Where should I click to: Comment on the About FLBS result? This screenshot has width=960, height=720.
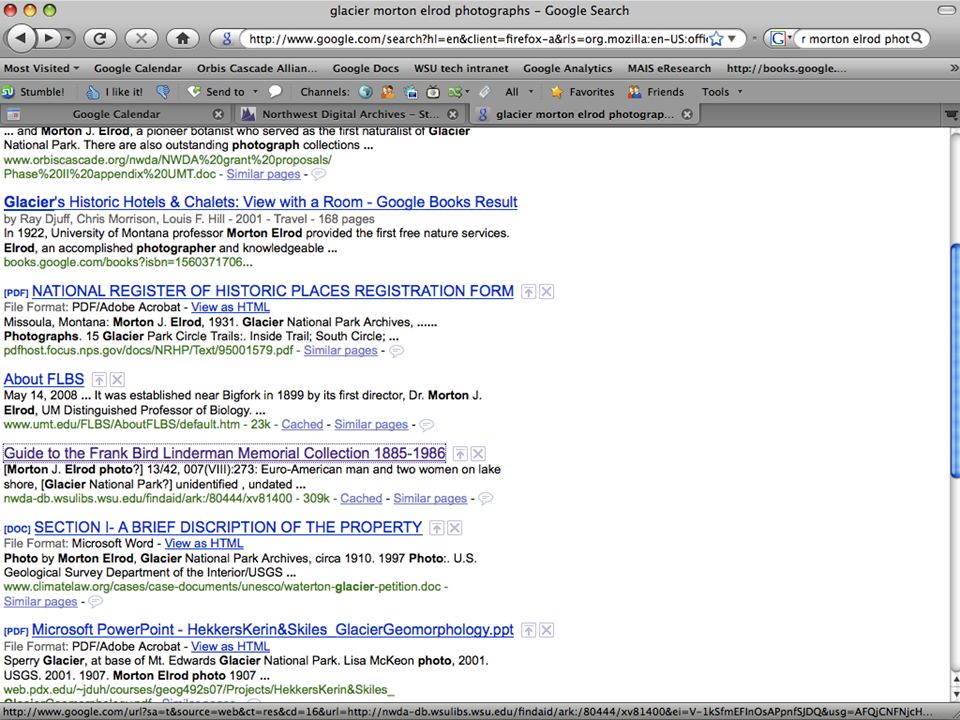pyautogui.click(x=427, y=424)
